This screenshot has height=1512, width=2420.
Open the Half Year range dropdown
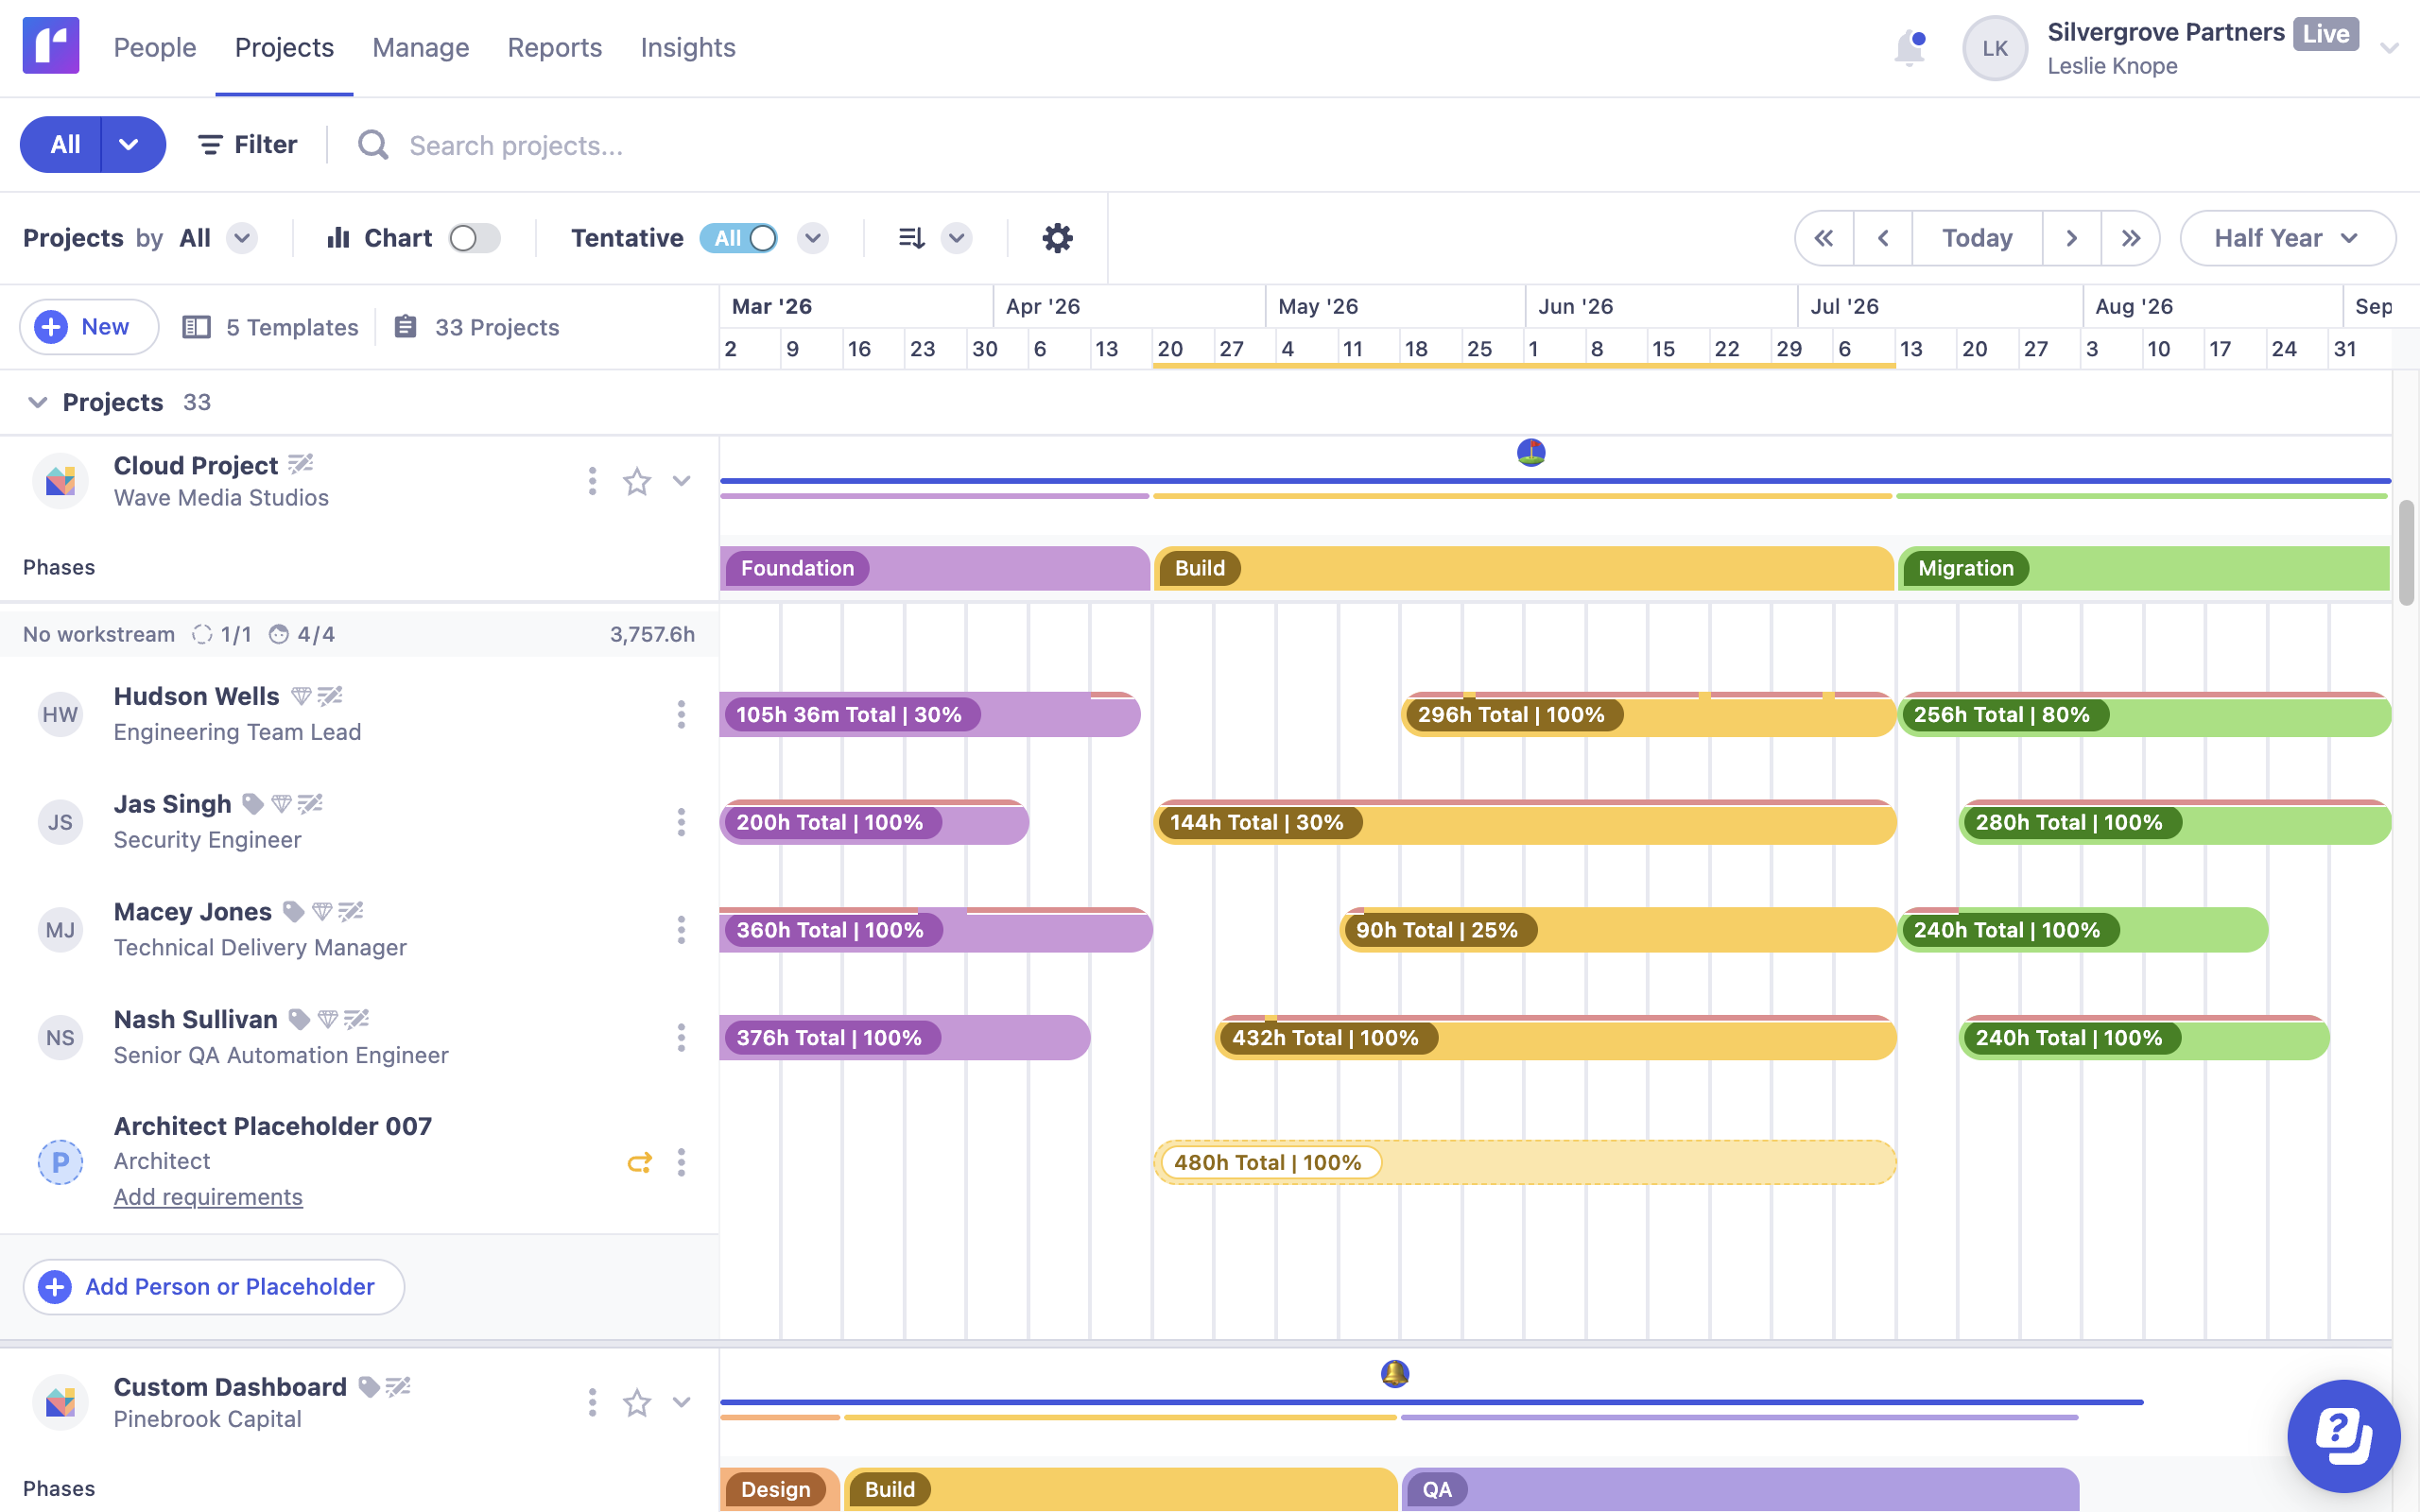2287,238
